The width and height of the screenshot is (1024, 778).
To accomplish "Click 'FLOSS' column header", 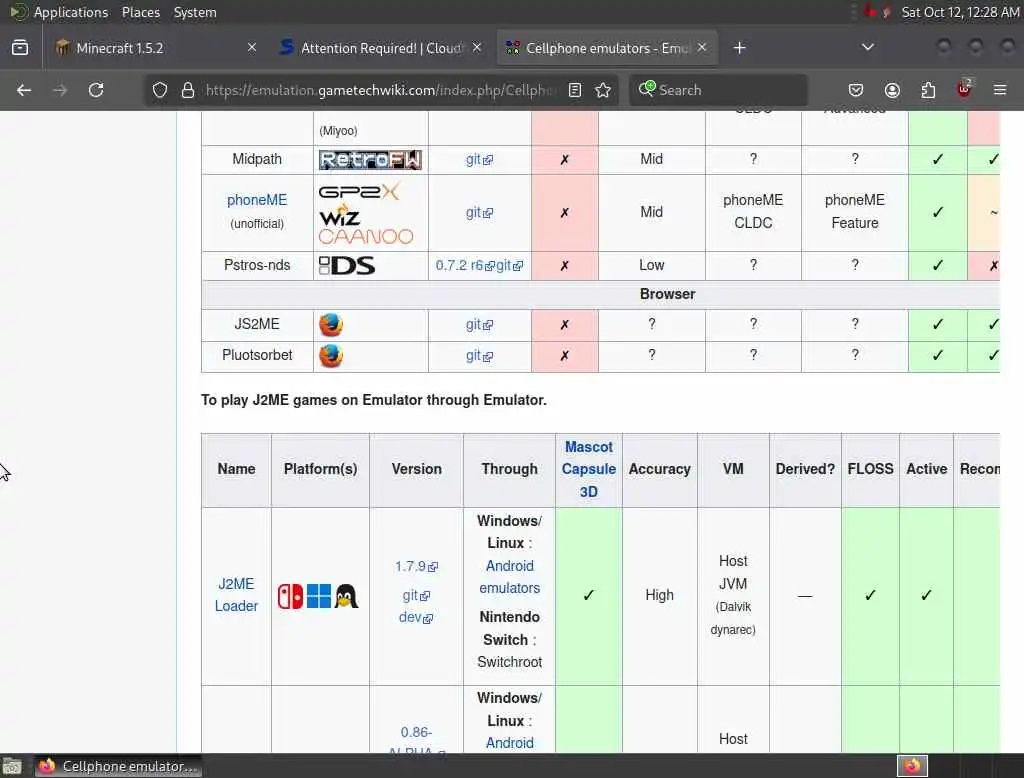I will tap(870, 469).
